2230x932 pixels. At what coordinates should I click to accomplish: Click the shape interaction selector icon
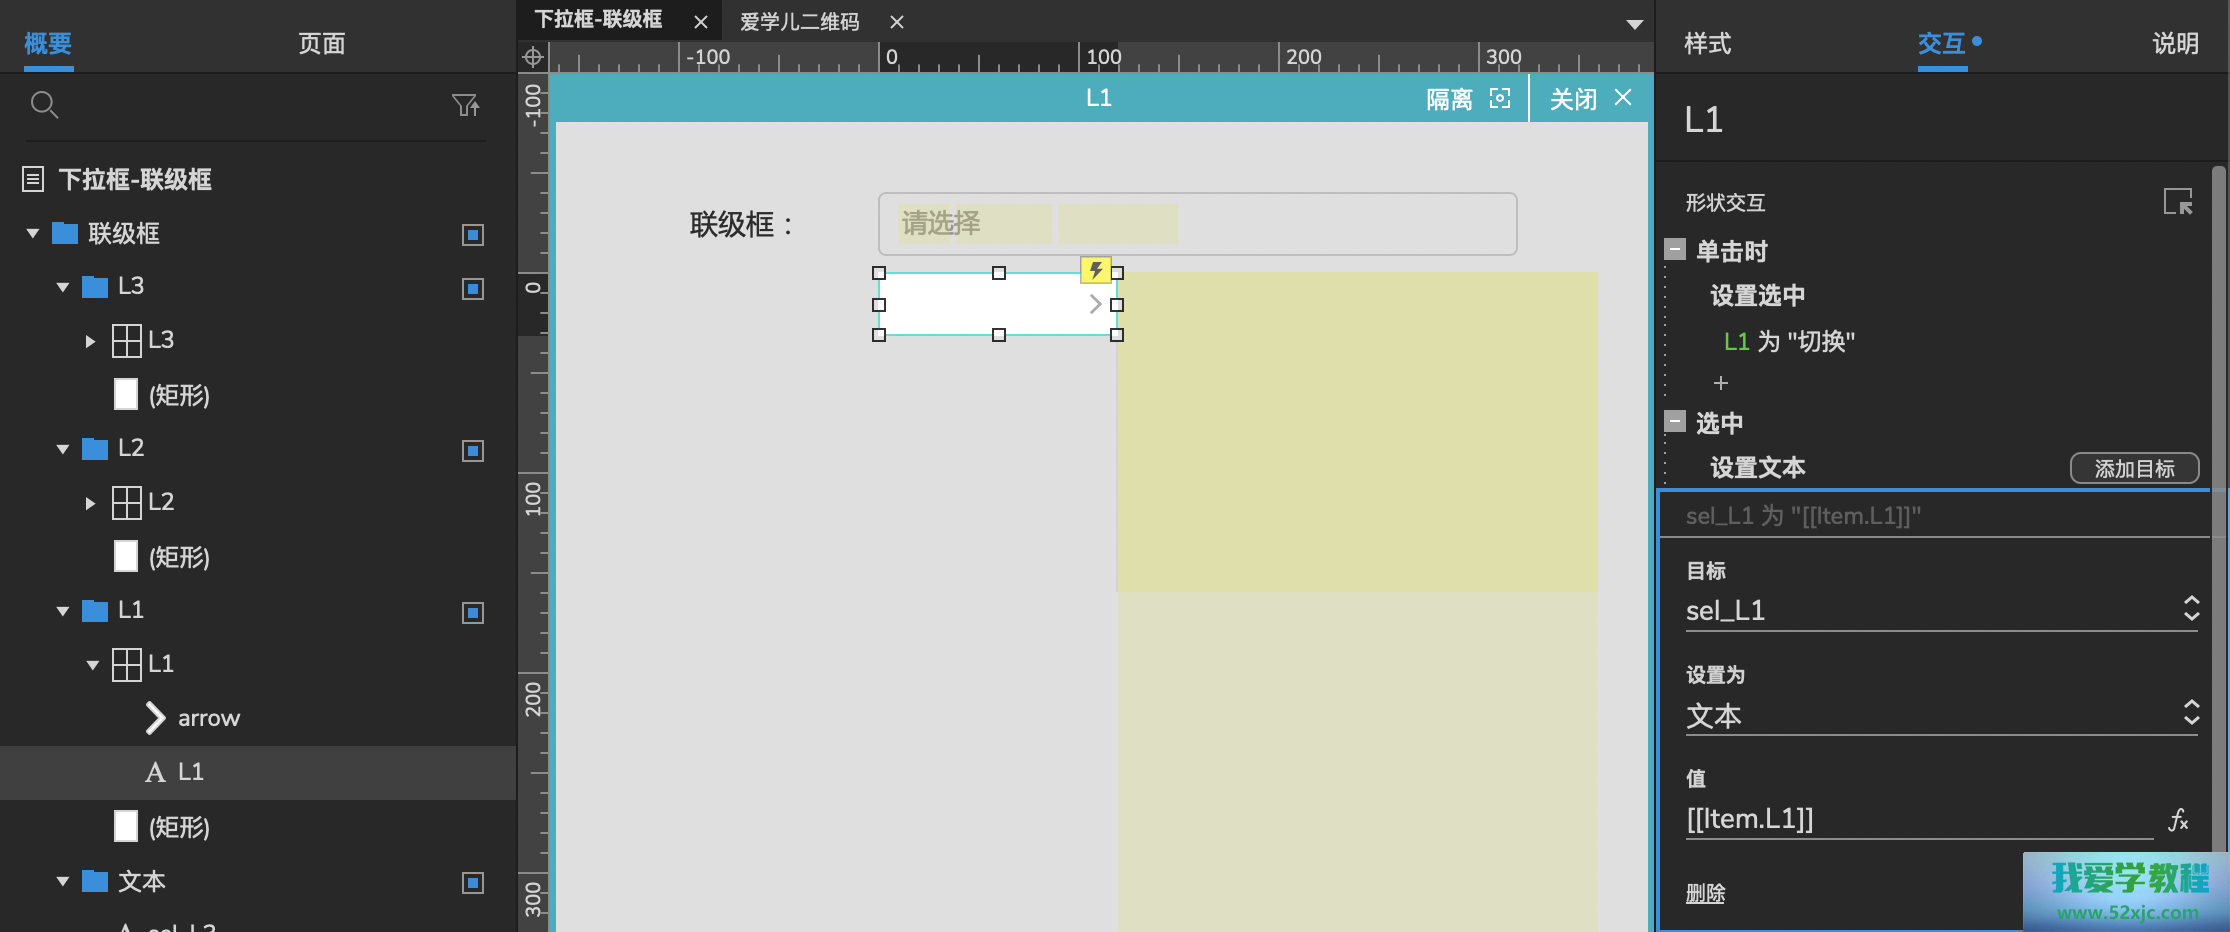[x=2177, y=202]
